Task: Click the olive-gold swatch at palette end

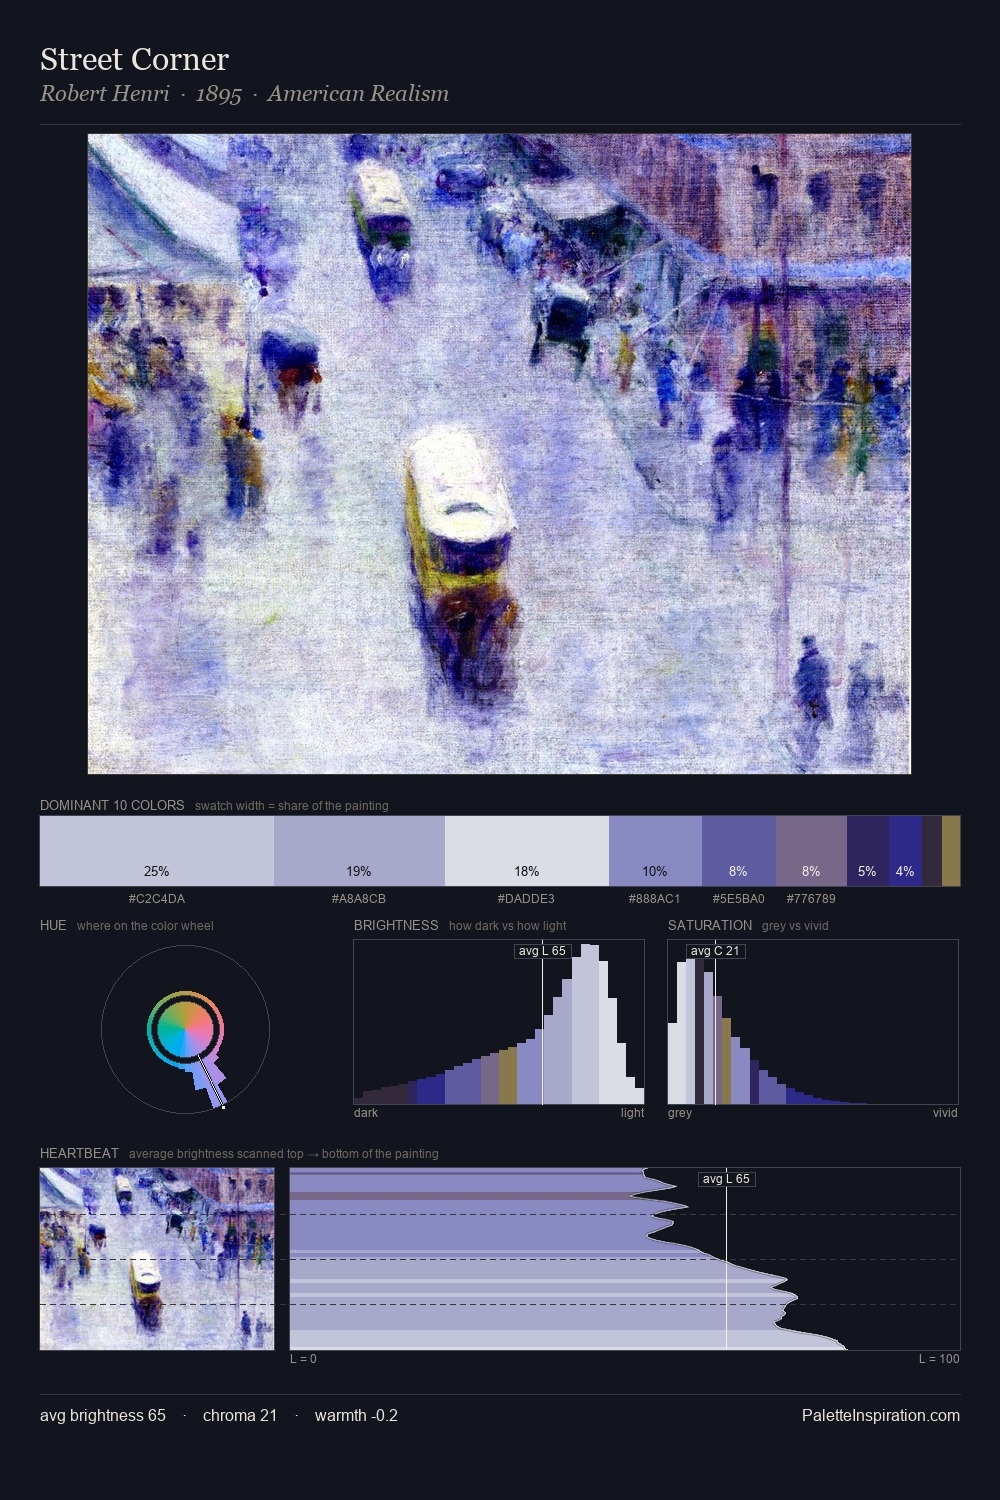Action: click(x=951, y=851)
